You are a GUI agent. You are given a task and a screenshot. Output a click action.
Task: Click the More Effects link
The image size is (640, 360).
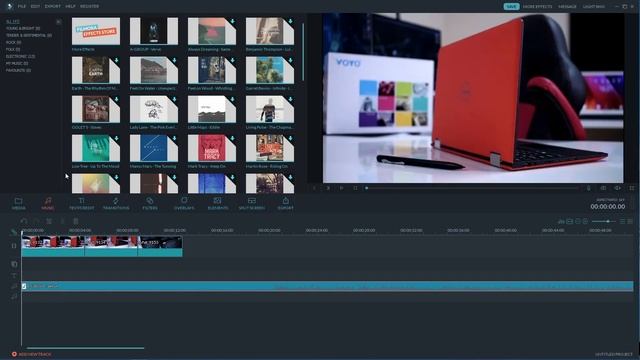tap(538, 7)
